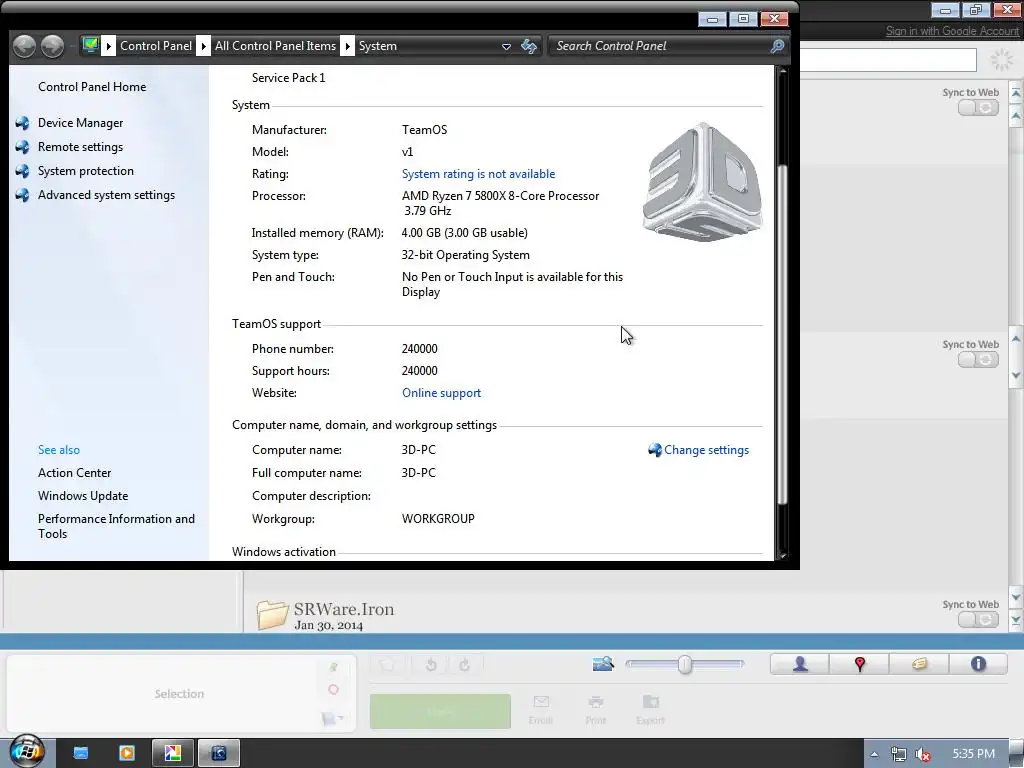Rotate counter-clockwise in Picasa toolbar
Viewport: 1024px width, 768px height.
[431, 665]
